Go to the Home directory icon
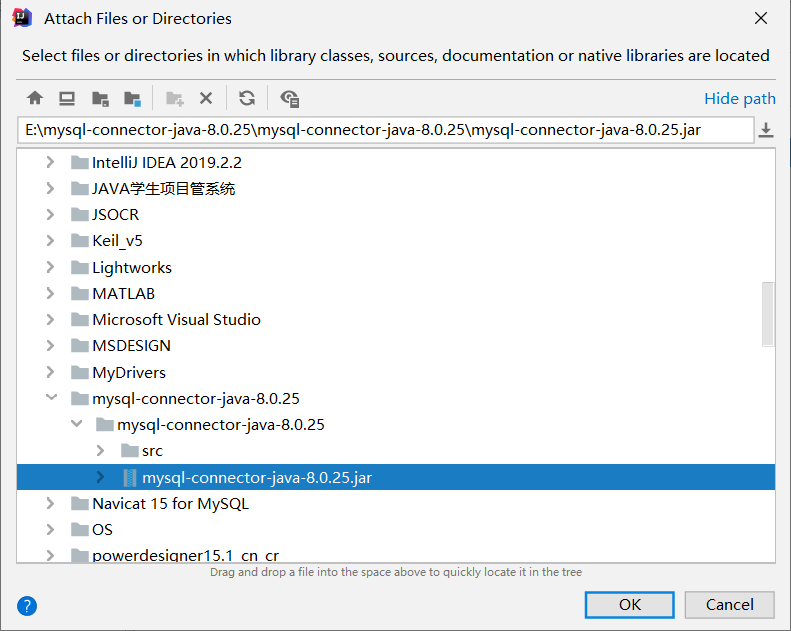Image resolution: width=791 pixels, height=631 pixels. (x=35, y=98)
